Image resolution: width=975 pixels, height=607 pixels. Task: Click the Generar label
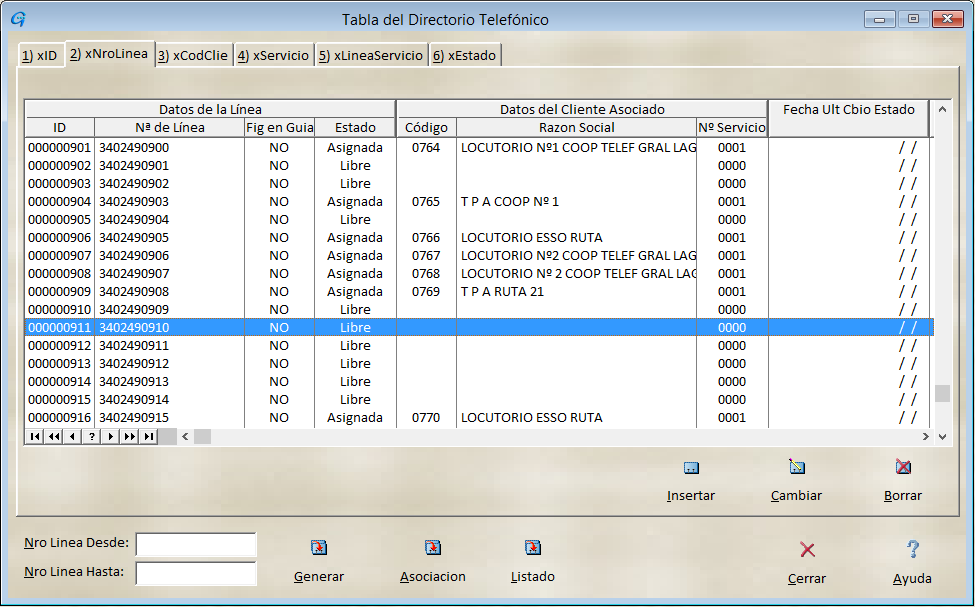click(x=319, y=577)
